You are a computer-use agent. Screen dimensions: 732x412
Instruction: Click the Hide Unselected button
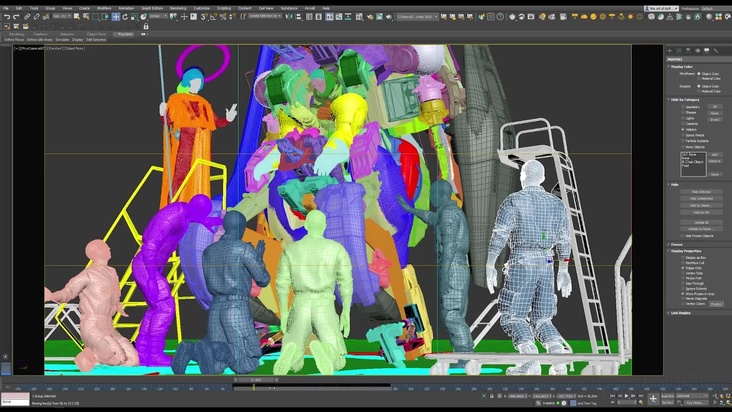pyautogui.click(x=701, y=198)
